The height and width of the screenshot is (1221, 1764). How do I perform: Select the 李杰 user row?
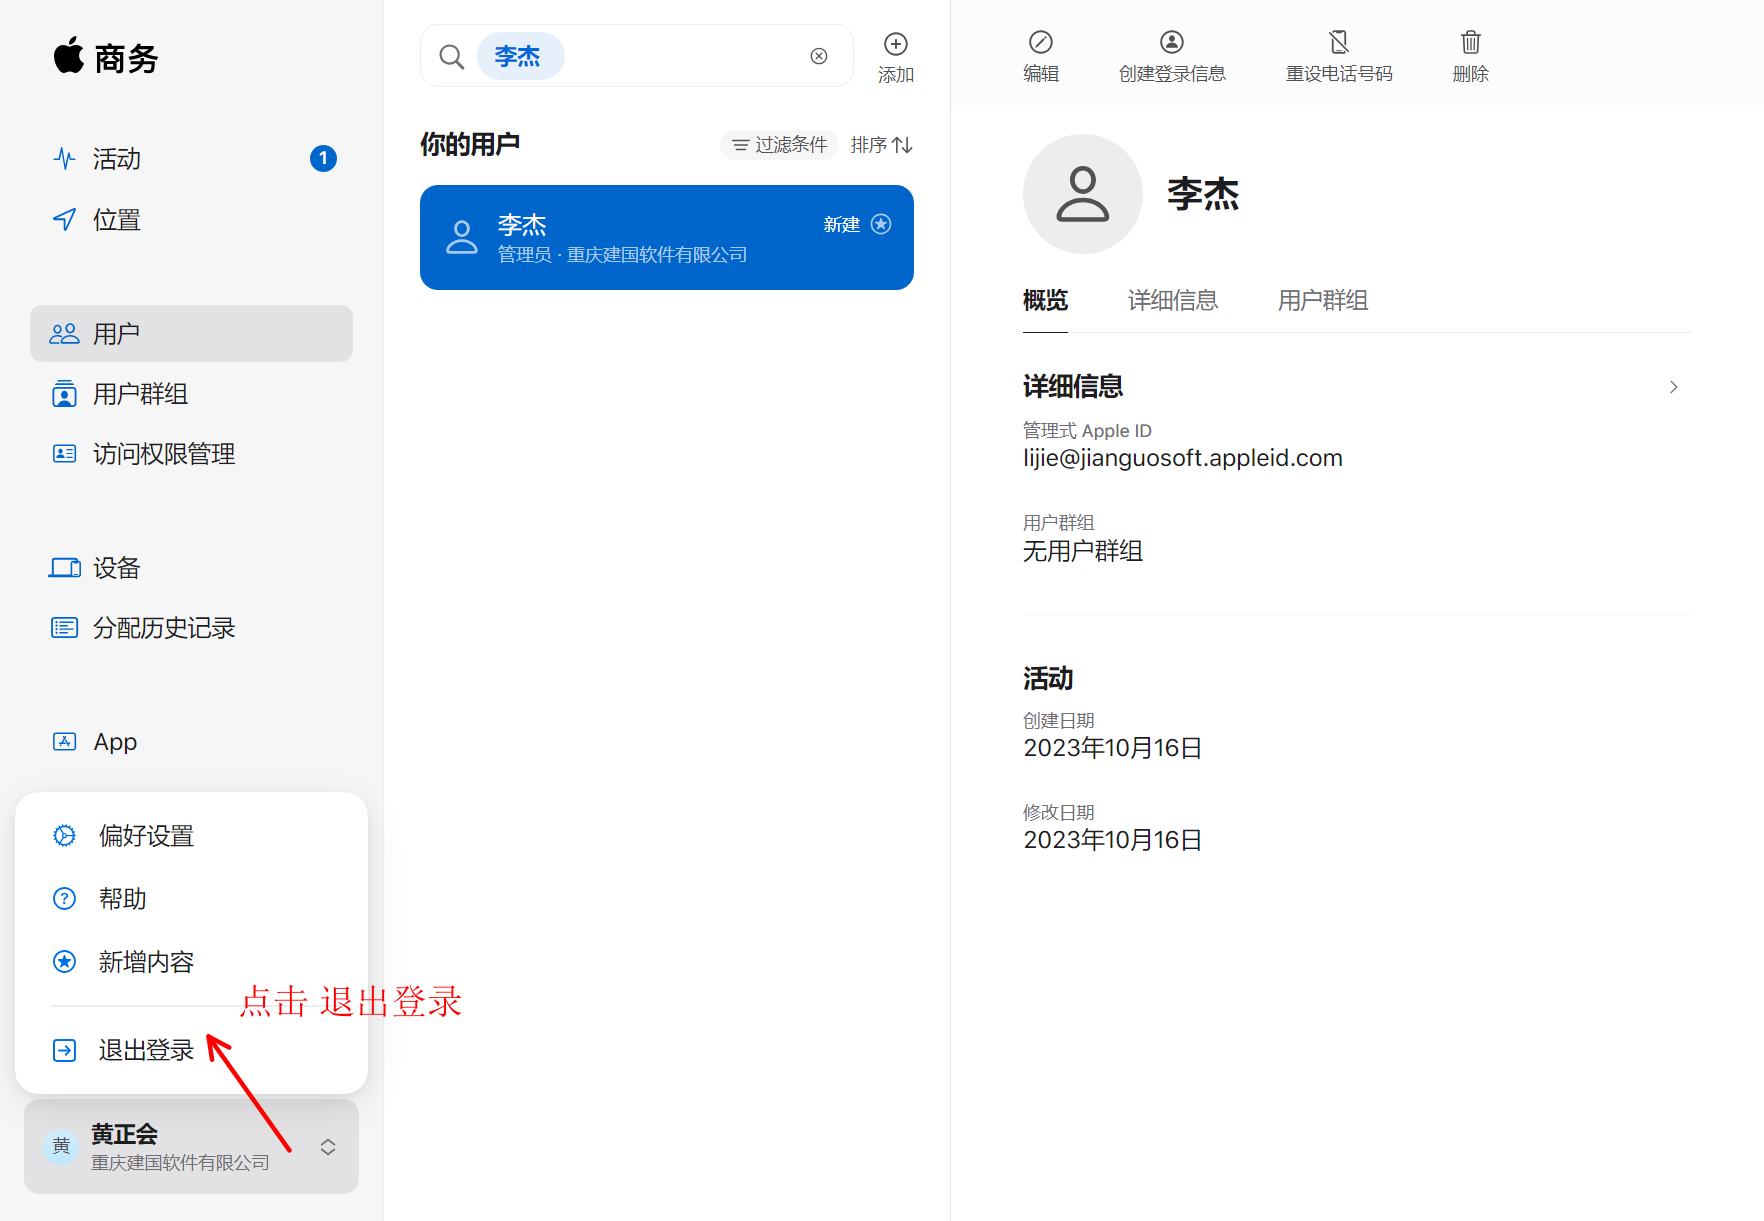tap(667, 238)
